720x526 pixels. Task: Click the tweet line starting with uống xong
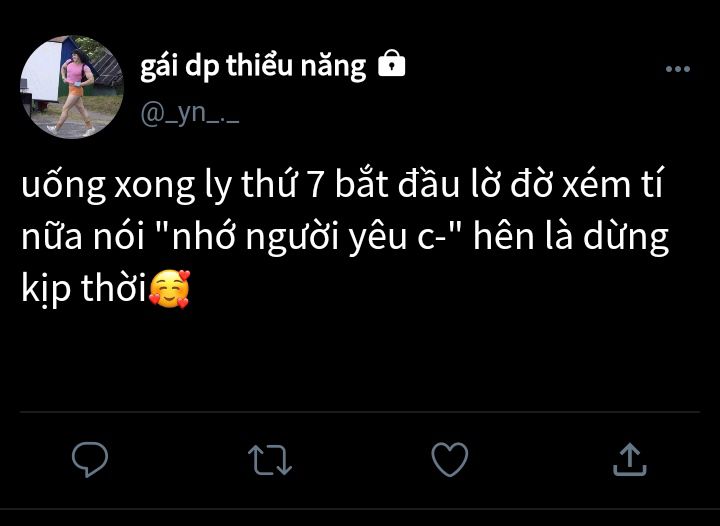click(x=343, y=185)
